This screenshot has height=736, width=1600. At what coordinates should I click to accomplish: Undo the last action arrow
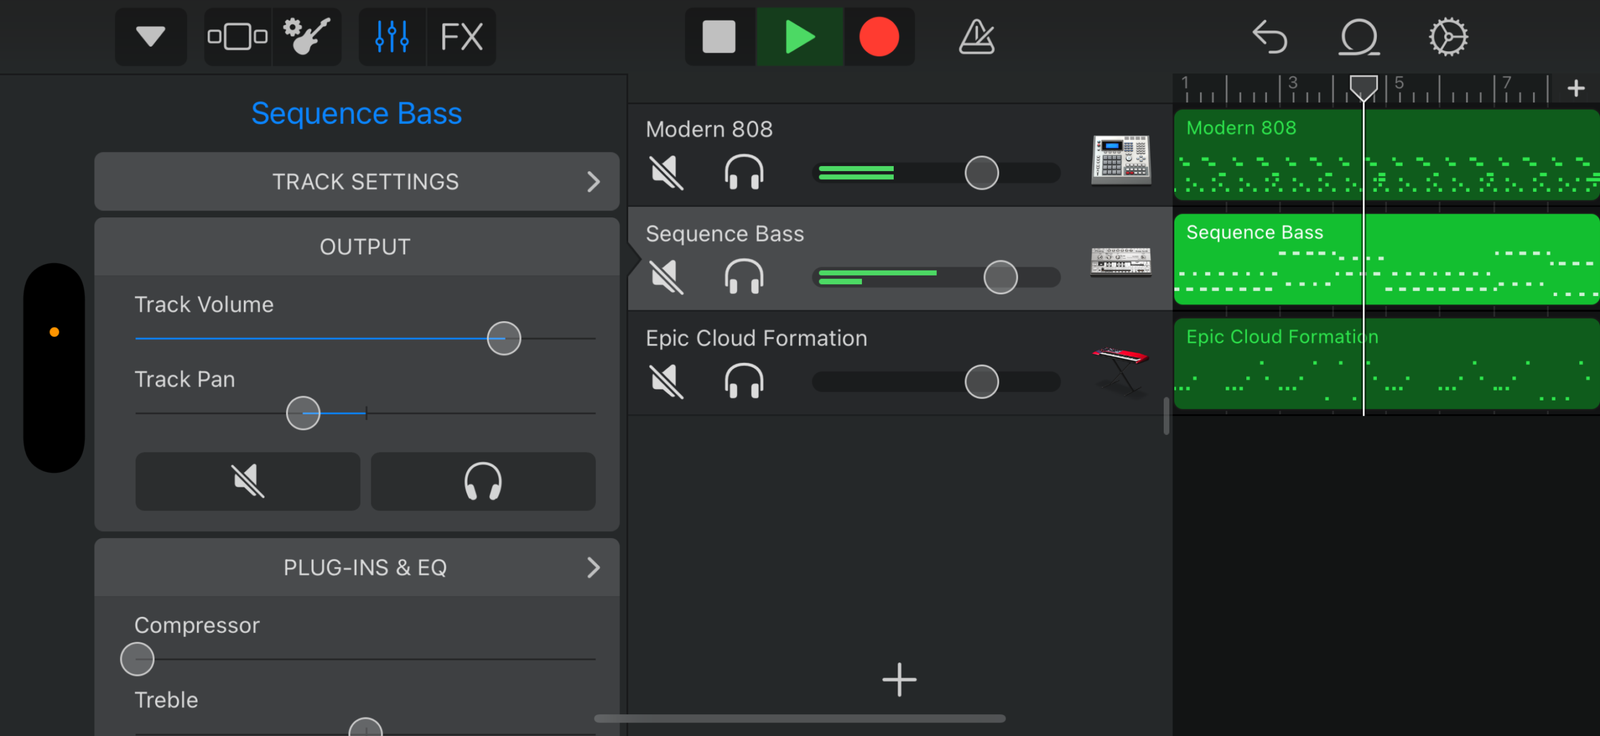click(x=1270, y=37)
